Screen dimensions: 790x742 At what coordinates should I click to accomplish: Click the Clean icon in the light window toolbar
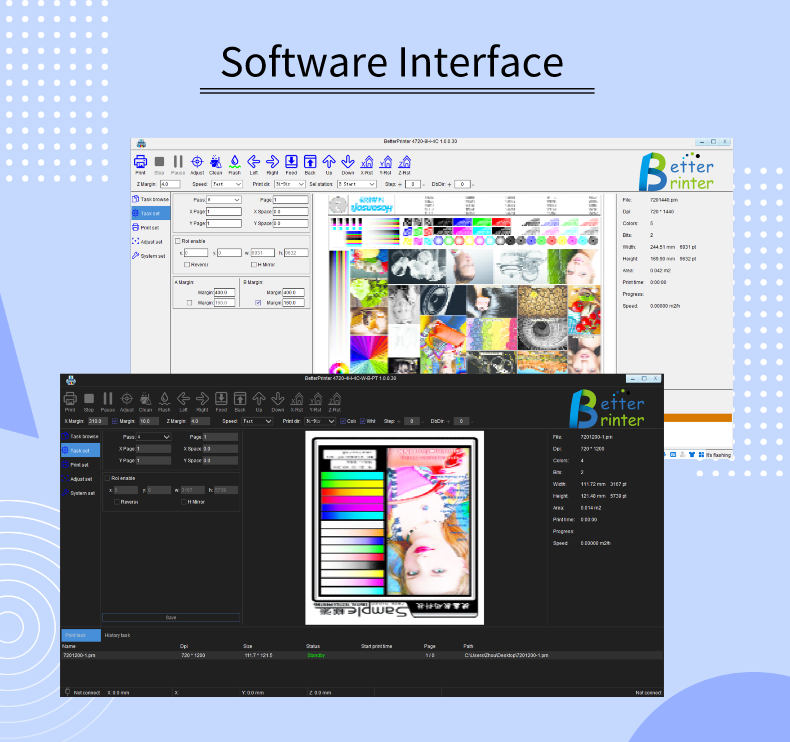[215, 161]
